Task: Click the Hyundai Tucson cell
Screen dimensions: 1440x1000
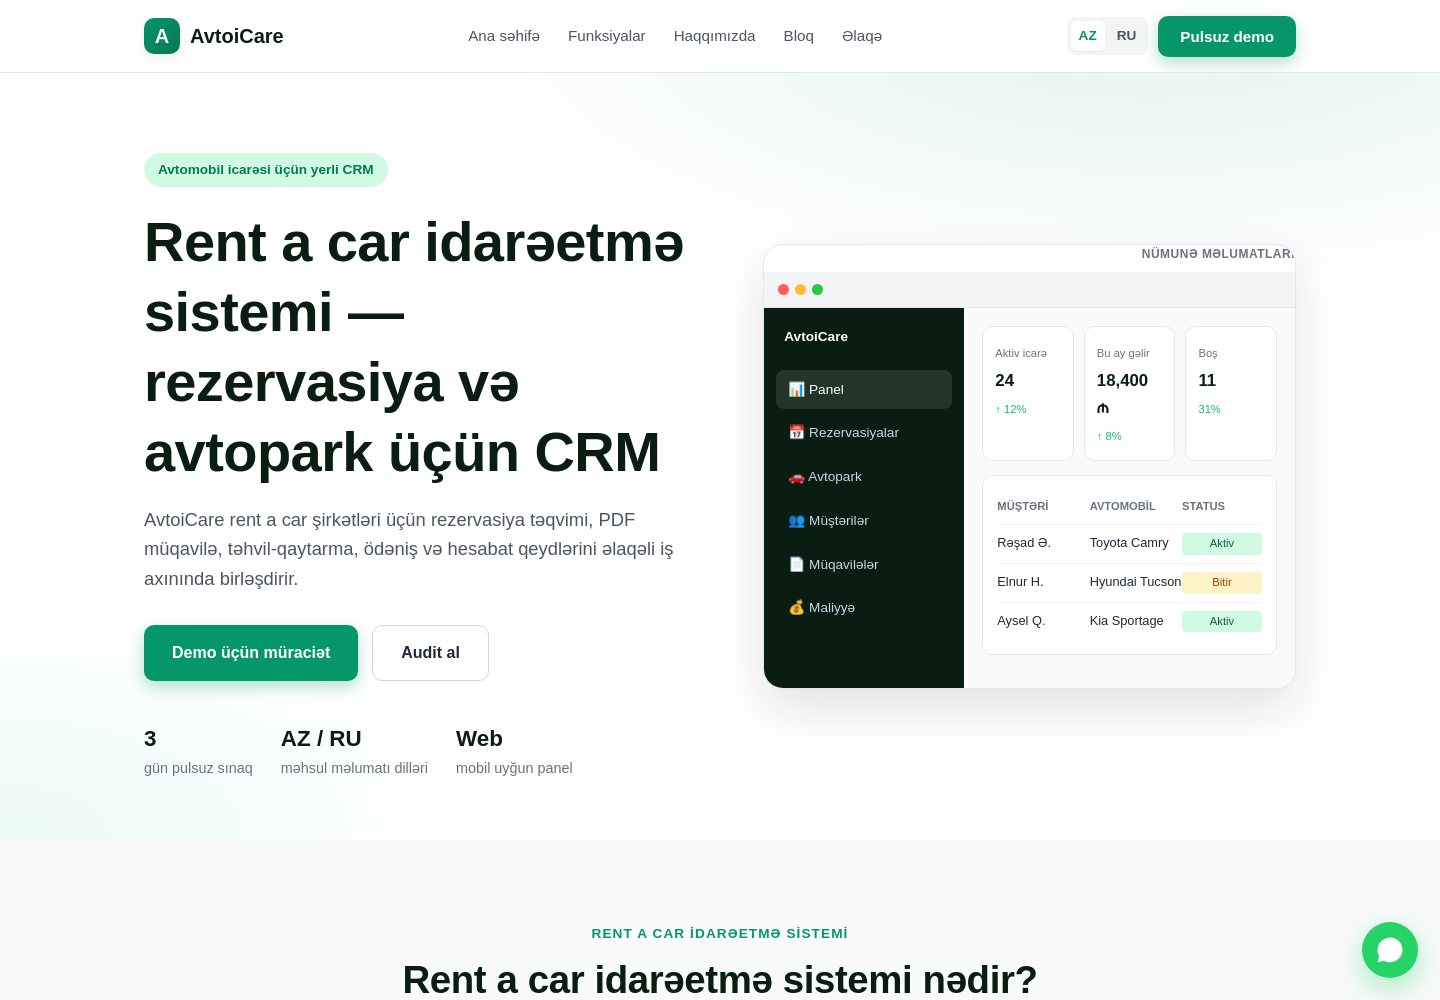Action: click(x=1135, y=582)
